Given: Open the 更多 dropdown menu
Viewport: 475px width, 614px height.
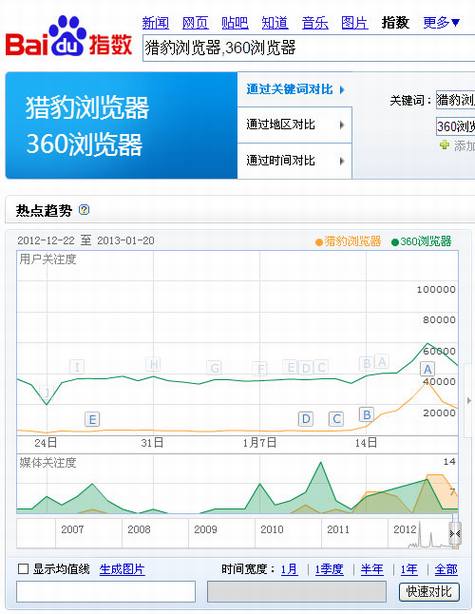Looking at the screenshot, I should pos(441,23).
